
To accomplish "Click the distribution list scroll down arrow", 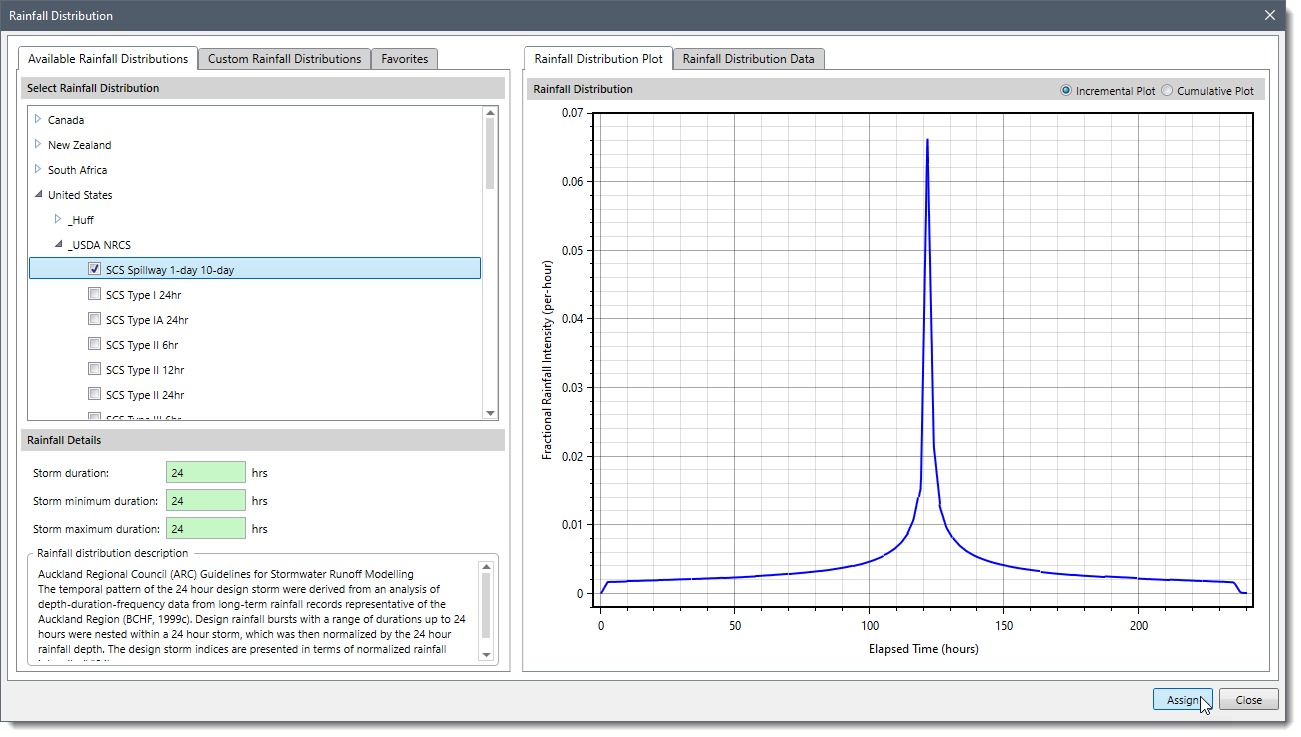I will (490, 413).
